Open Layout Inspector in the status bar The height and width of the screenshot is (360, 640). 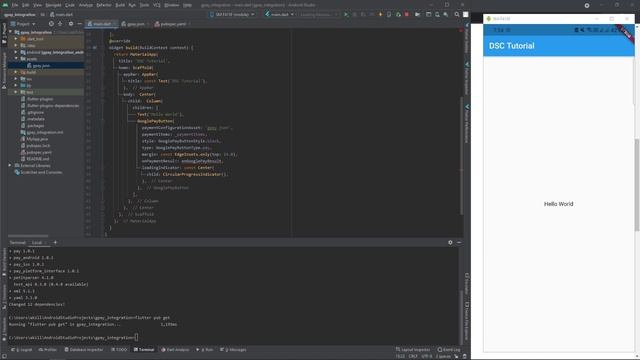(x=413, y=350)
